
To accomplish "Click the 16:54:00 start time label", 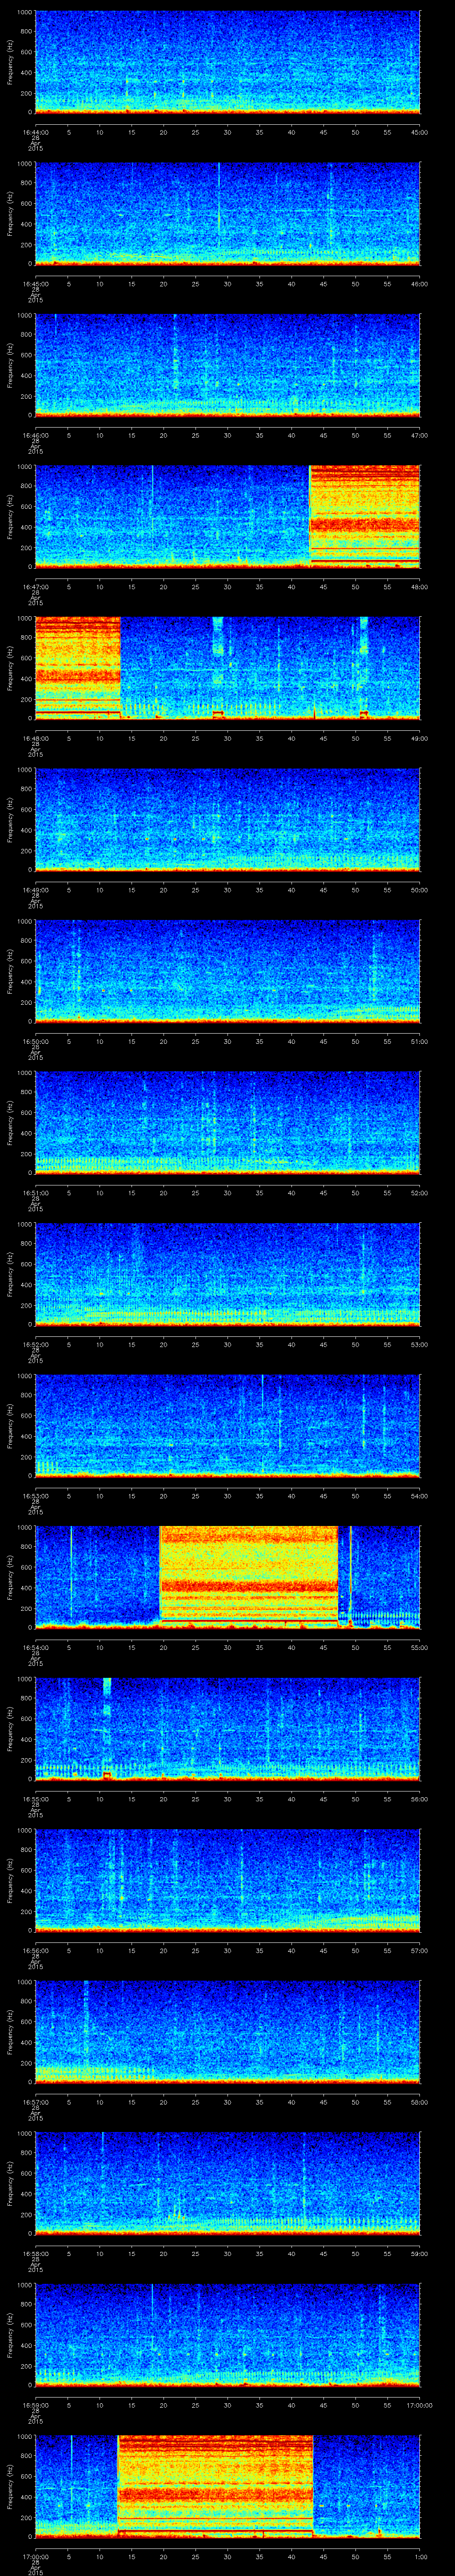I will click(36, 1647).
